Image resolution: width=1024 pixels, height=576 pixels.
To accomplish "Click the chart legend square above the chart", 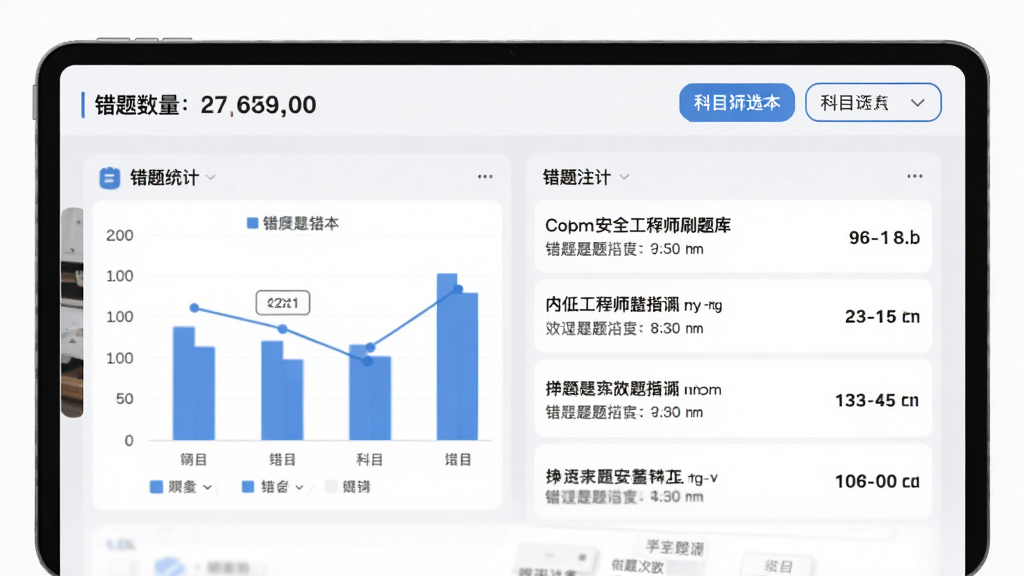I will coord(252,223).
